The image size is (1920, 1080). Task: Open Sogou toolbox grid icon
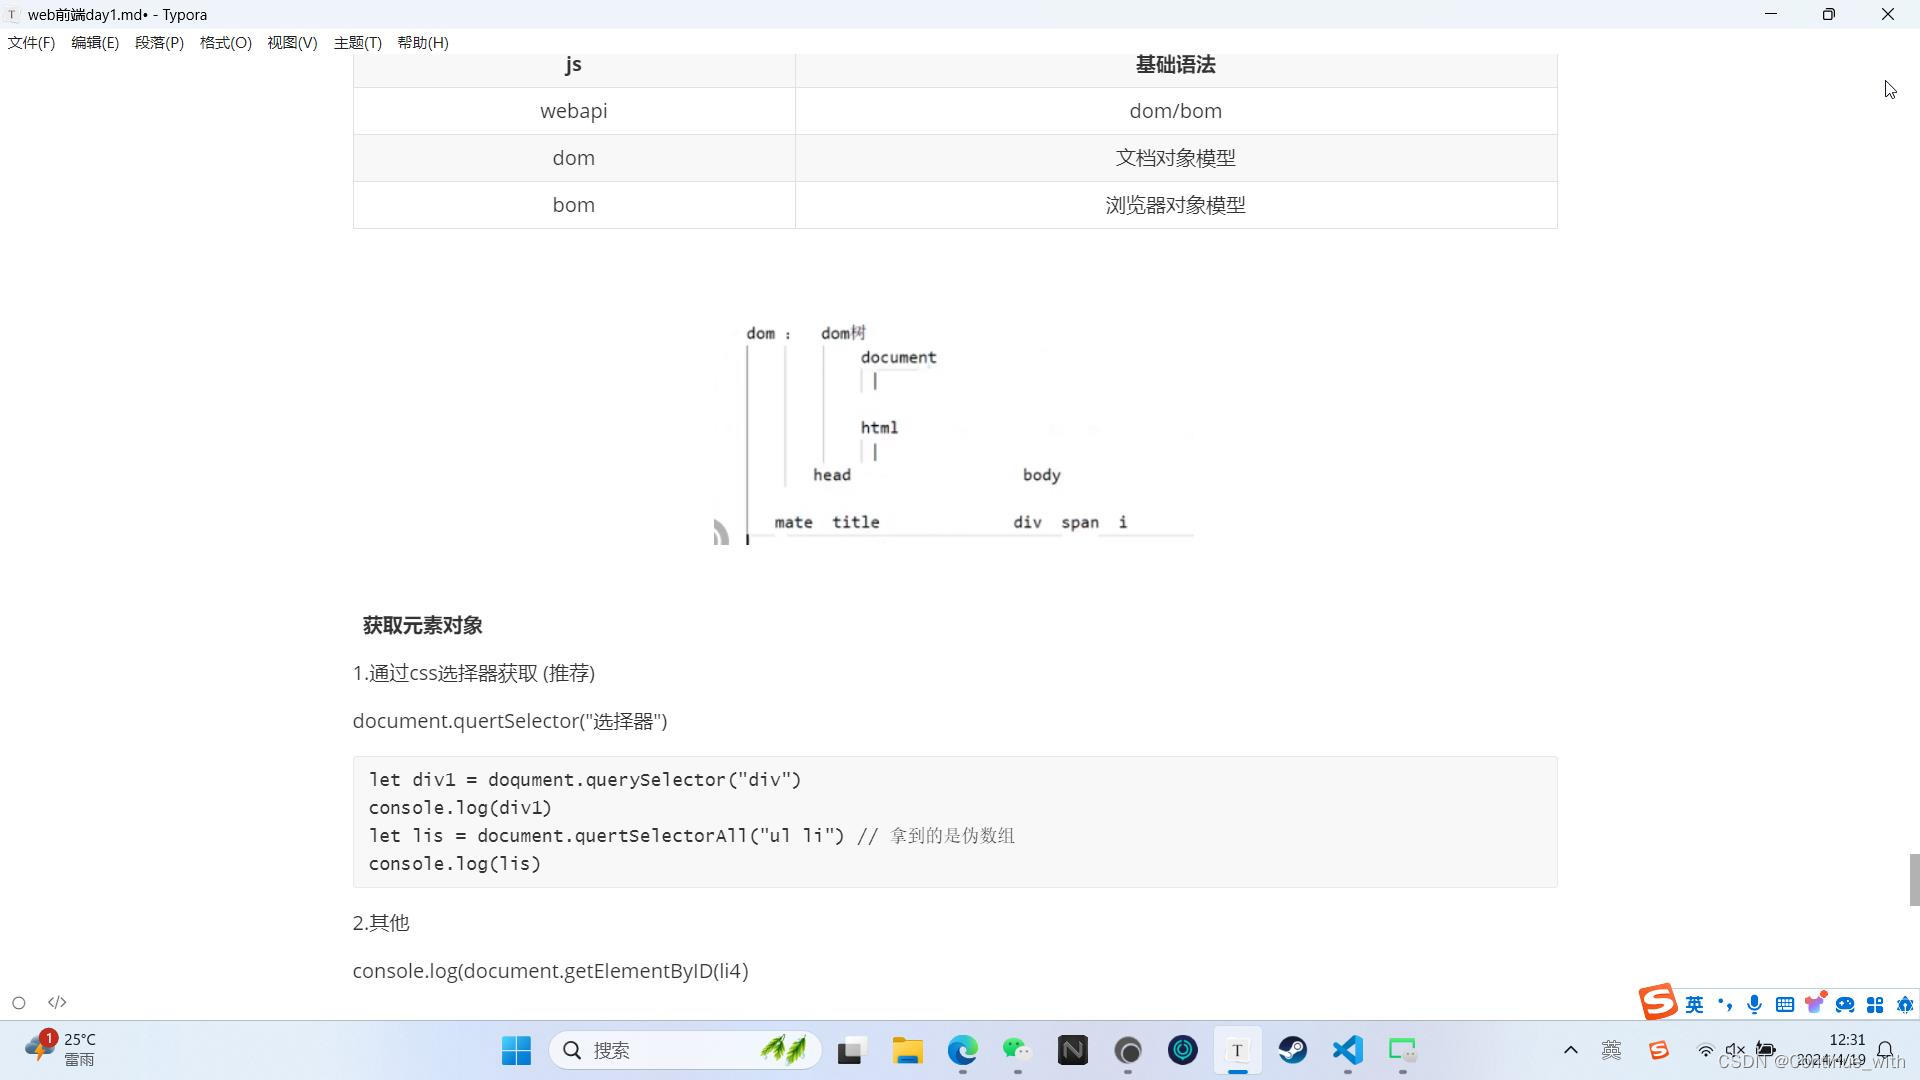point(1875,1005)
